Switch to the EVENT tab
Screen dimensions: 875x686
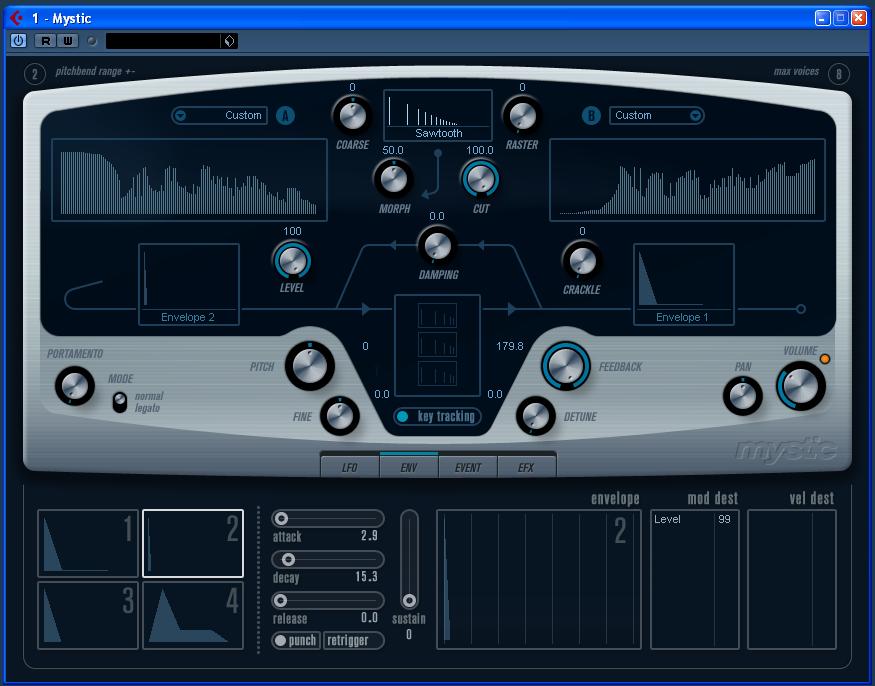coord(468,467)
